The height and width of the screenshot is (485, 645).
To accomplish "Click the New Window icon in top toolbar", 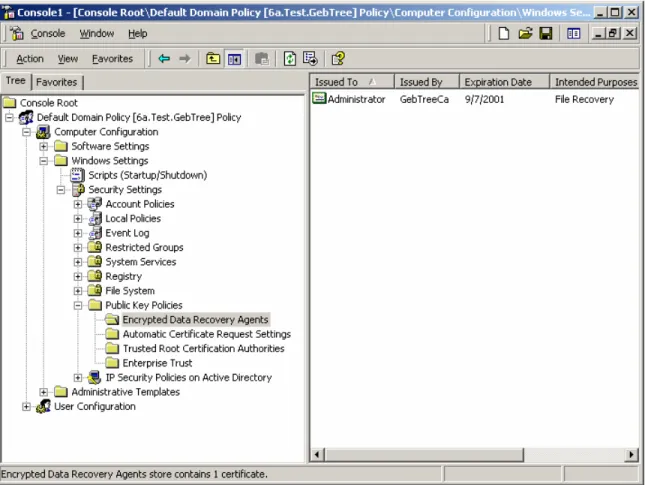I will (x=573, y=33).
